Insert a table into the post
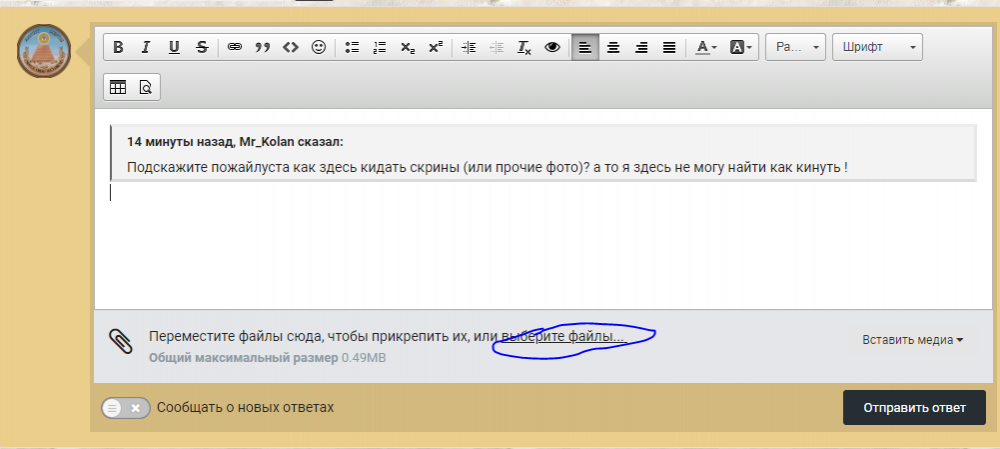 tap(118, 87)
